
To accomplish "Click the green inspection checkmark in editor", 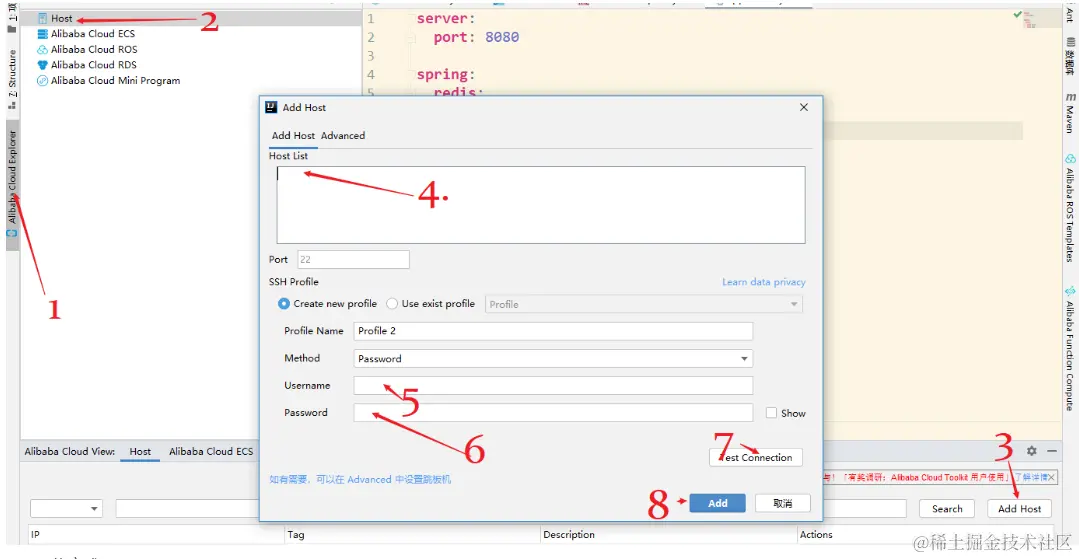I will coord(1018,14).
